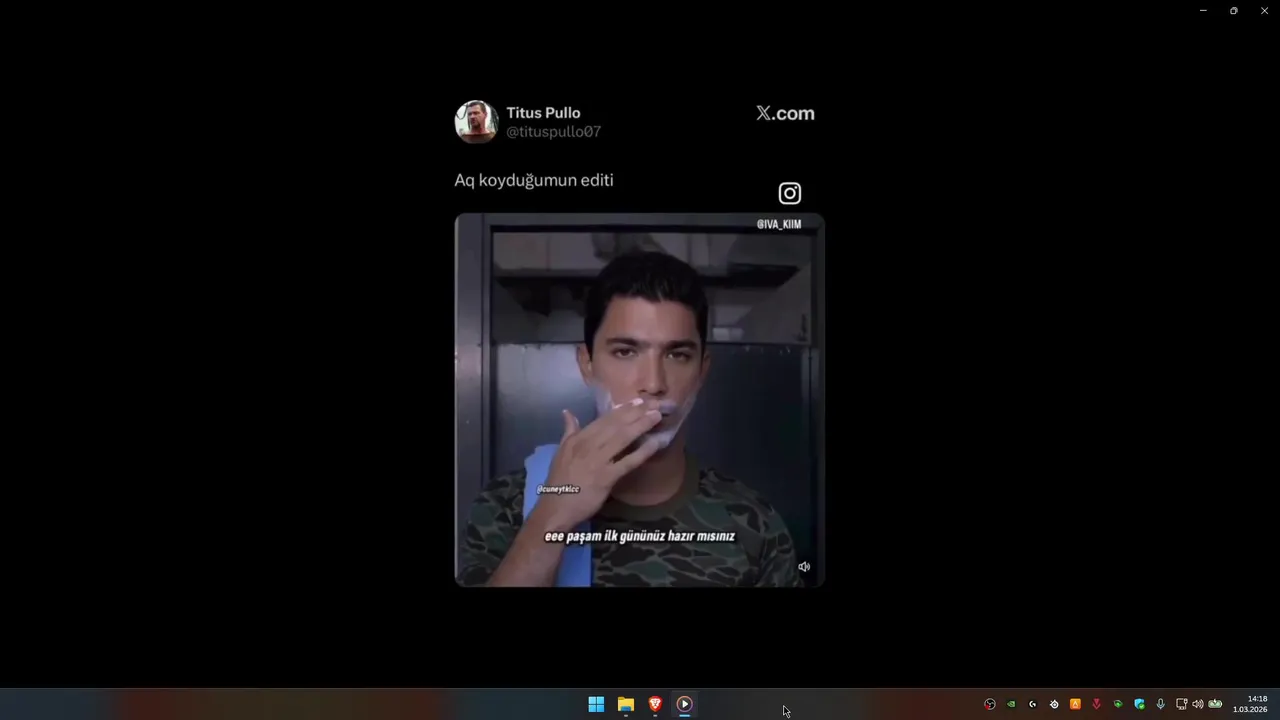1280x720 pixels.
Task: Restore down the media player window
Action: [1234, 10]
